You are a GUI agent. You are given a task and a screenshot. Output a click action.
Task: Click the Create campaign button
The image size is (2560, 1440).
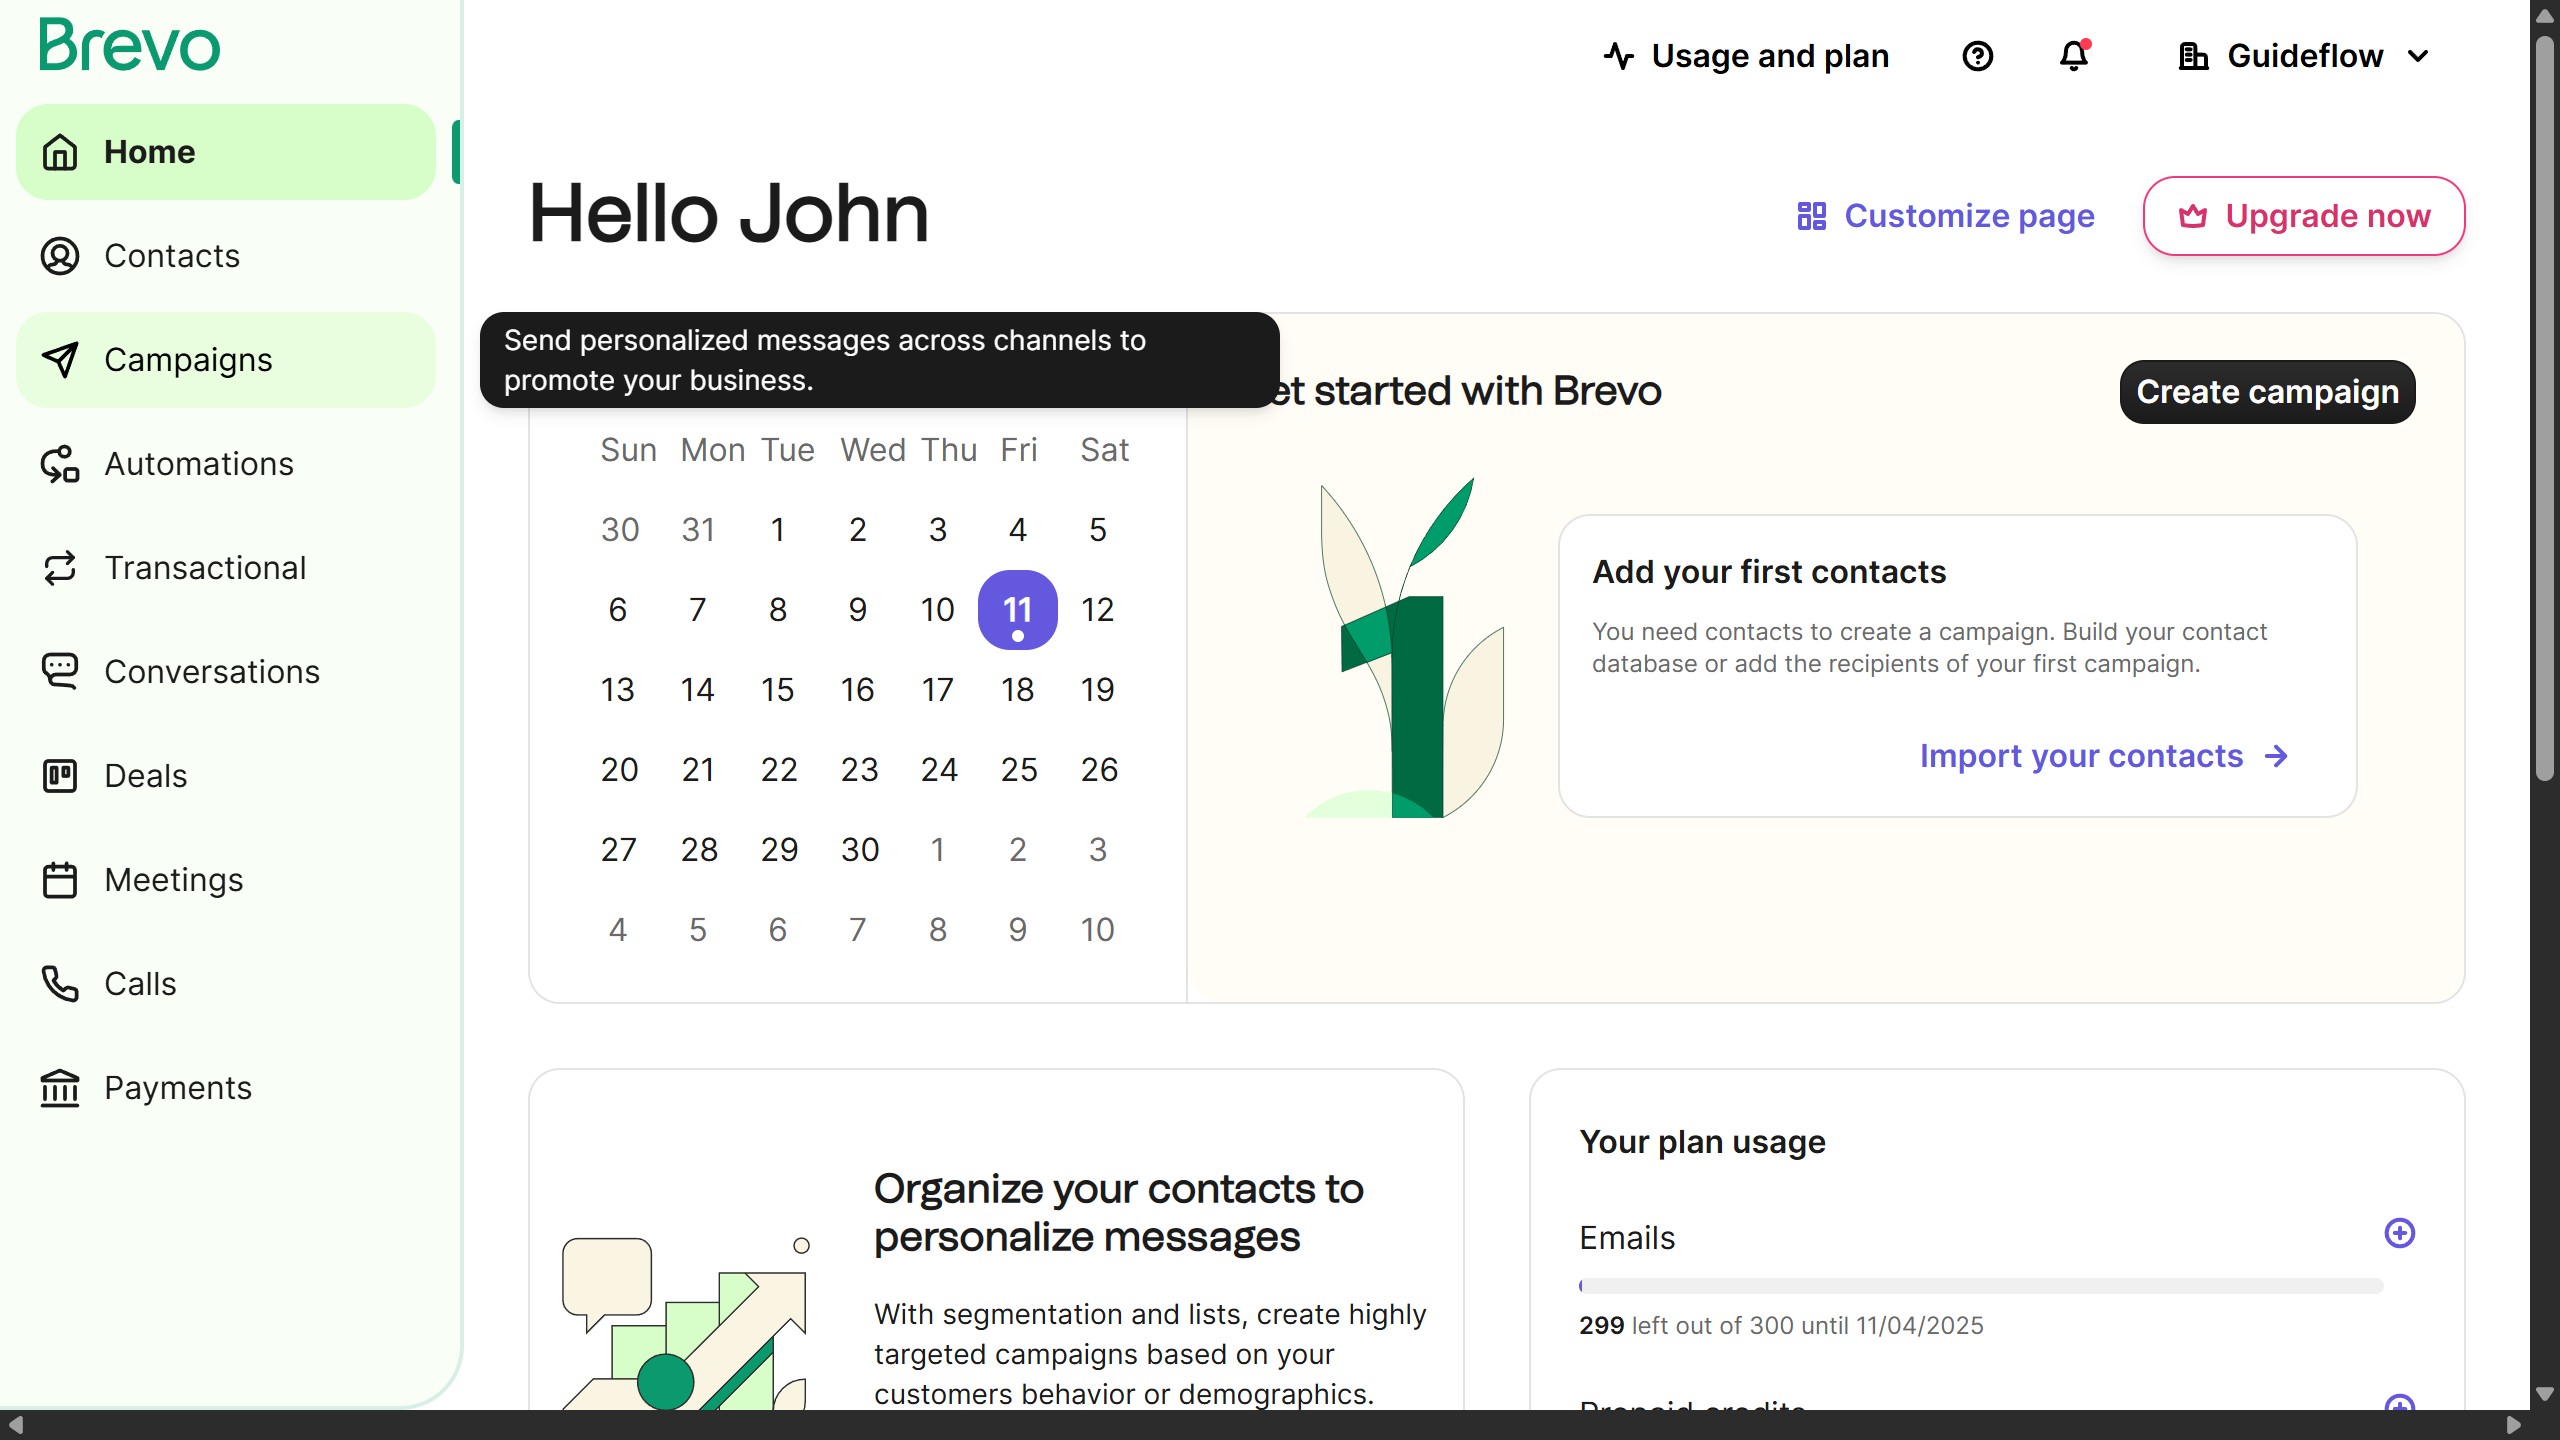click(2266, 391)
